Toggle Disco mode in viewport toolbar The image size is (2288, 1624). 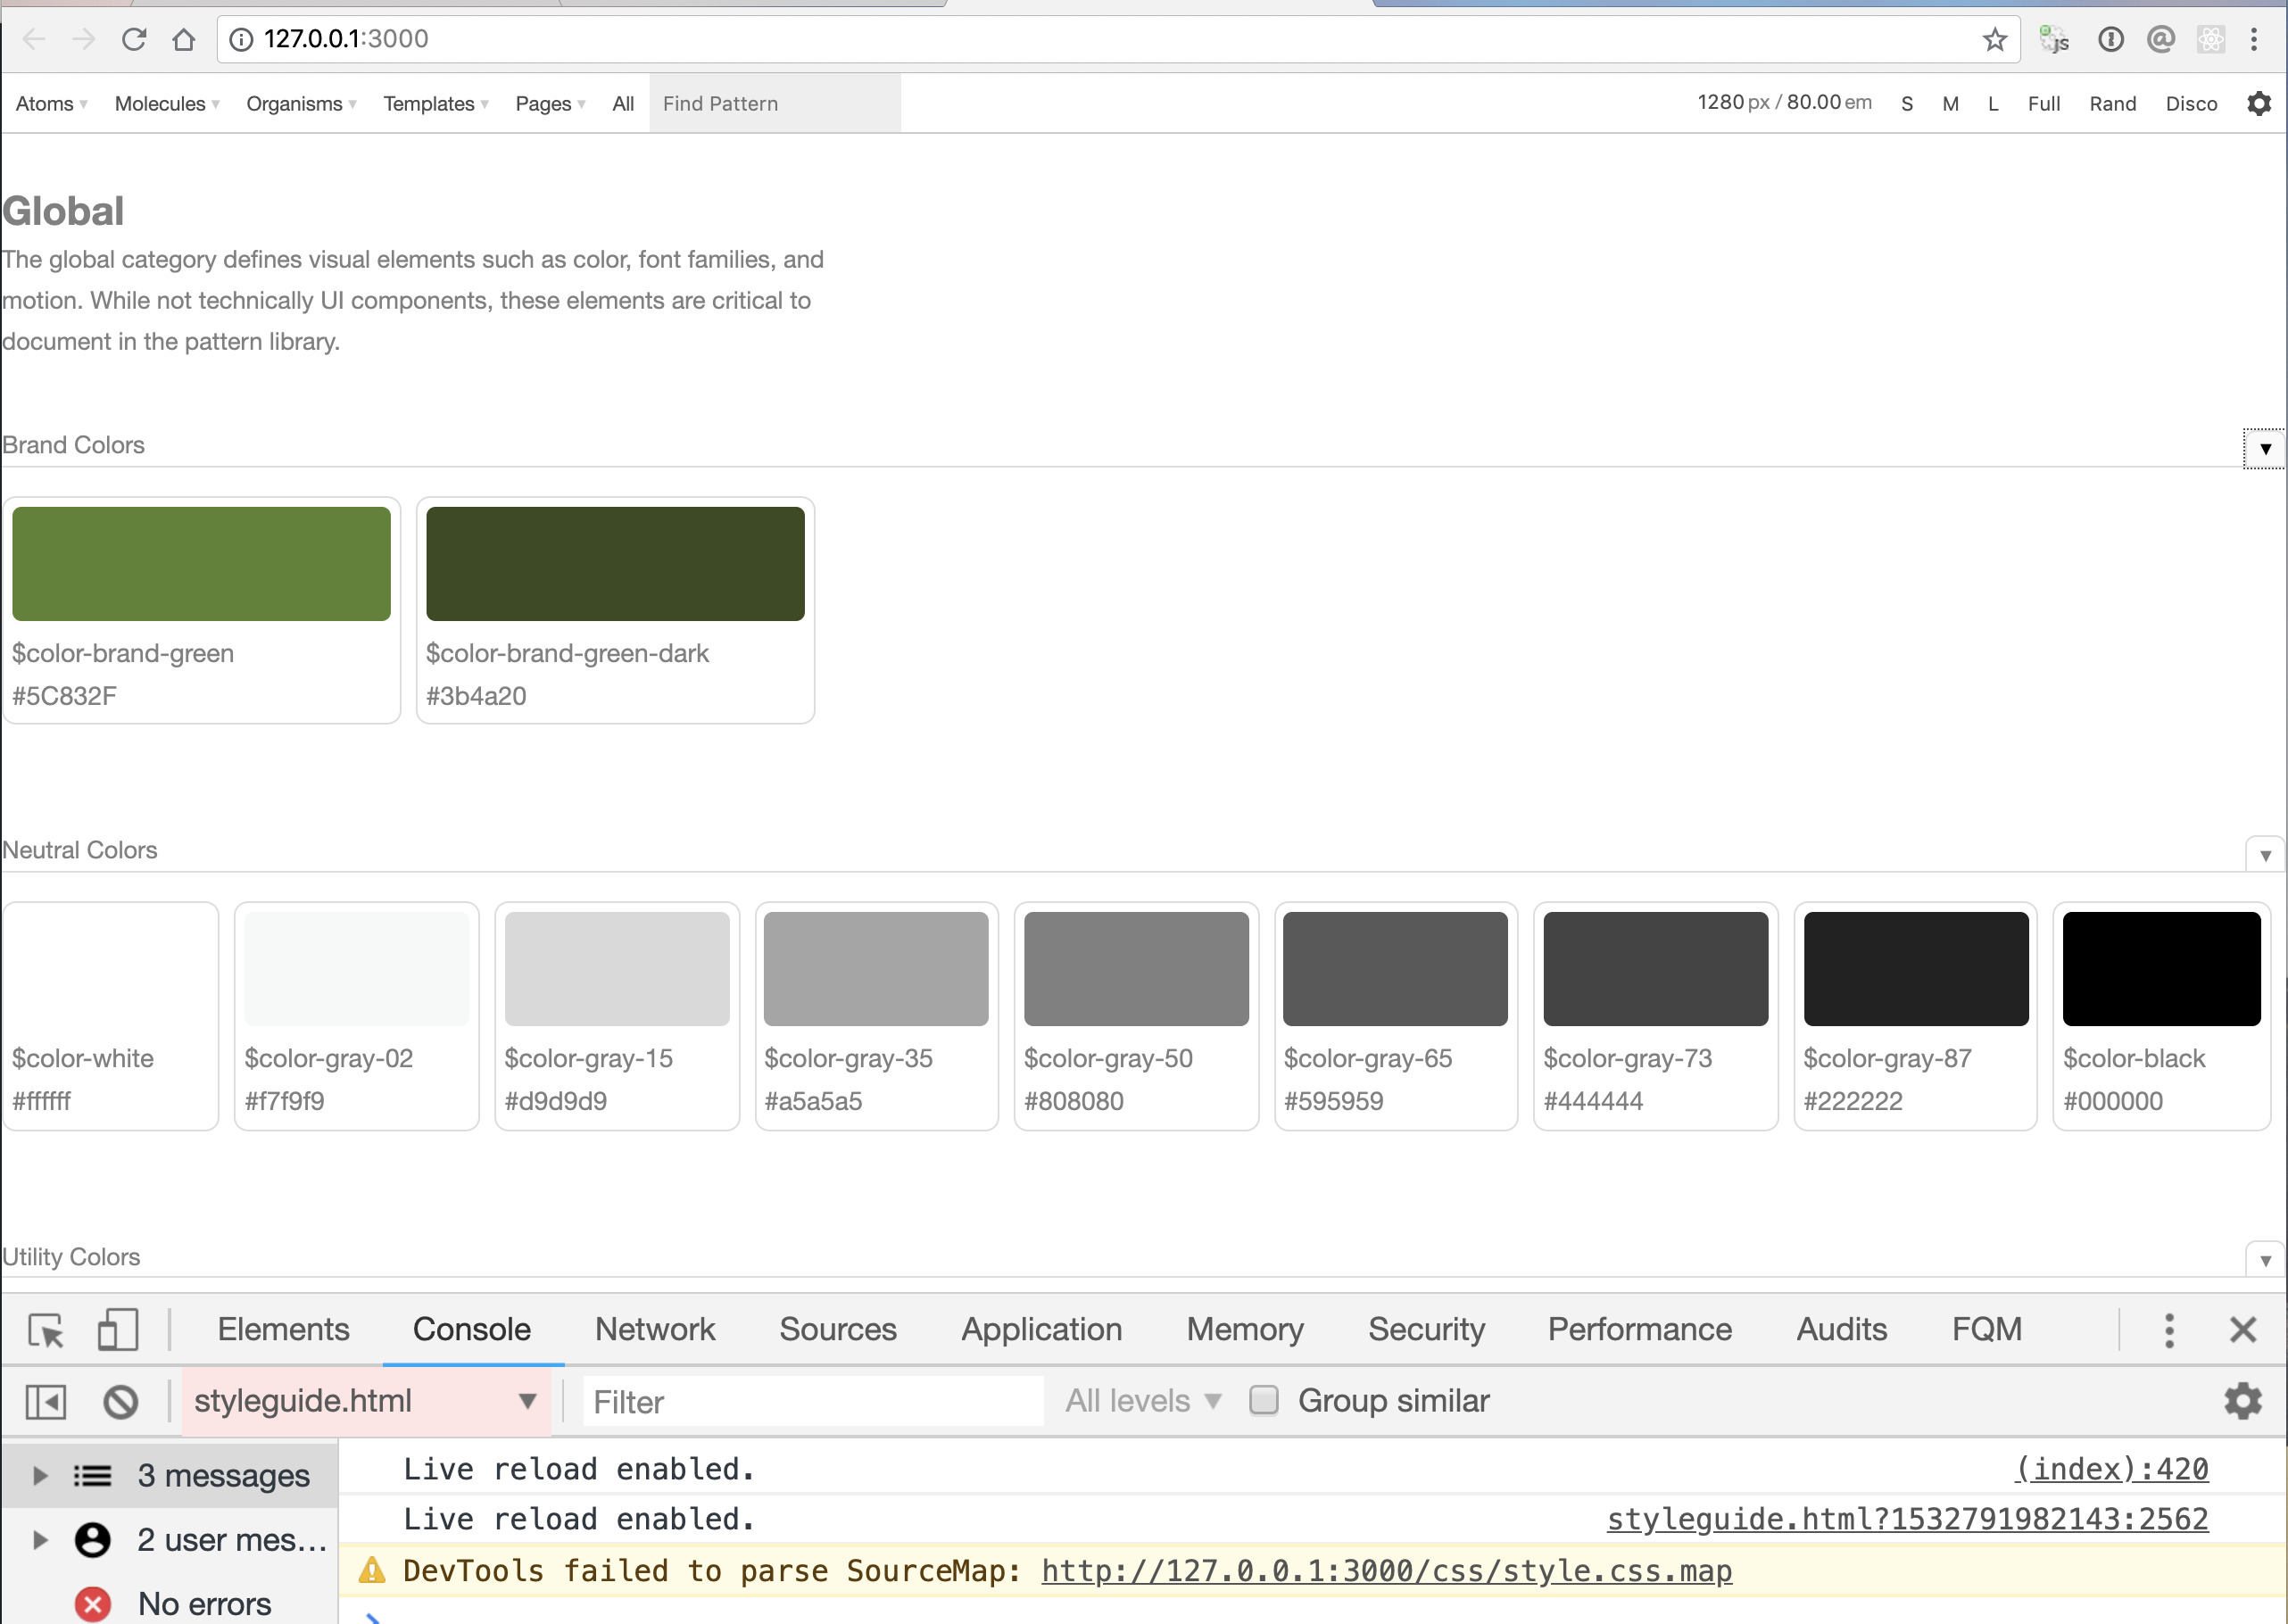2190,104
